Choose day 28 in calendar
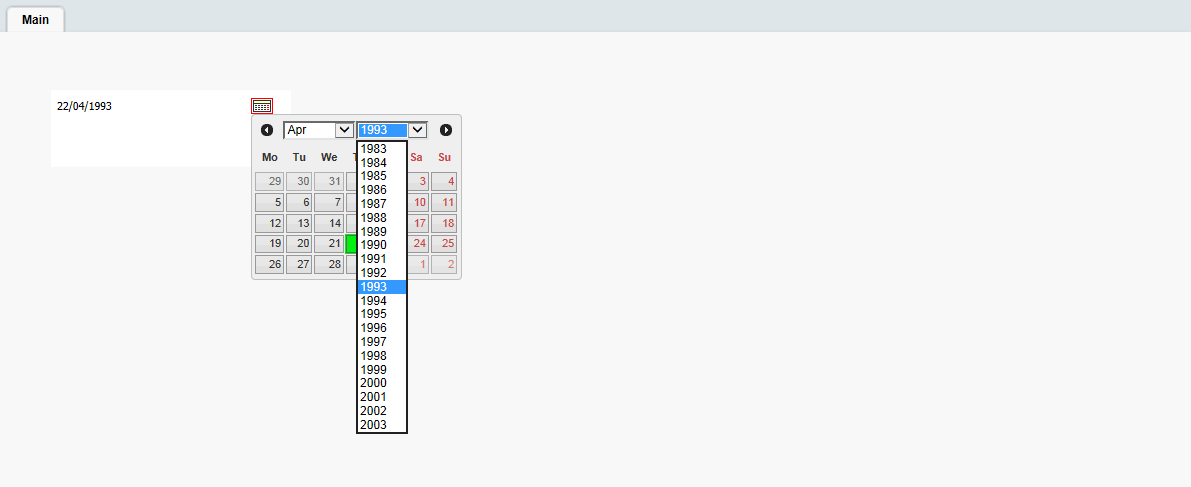 (328, 264)
